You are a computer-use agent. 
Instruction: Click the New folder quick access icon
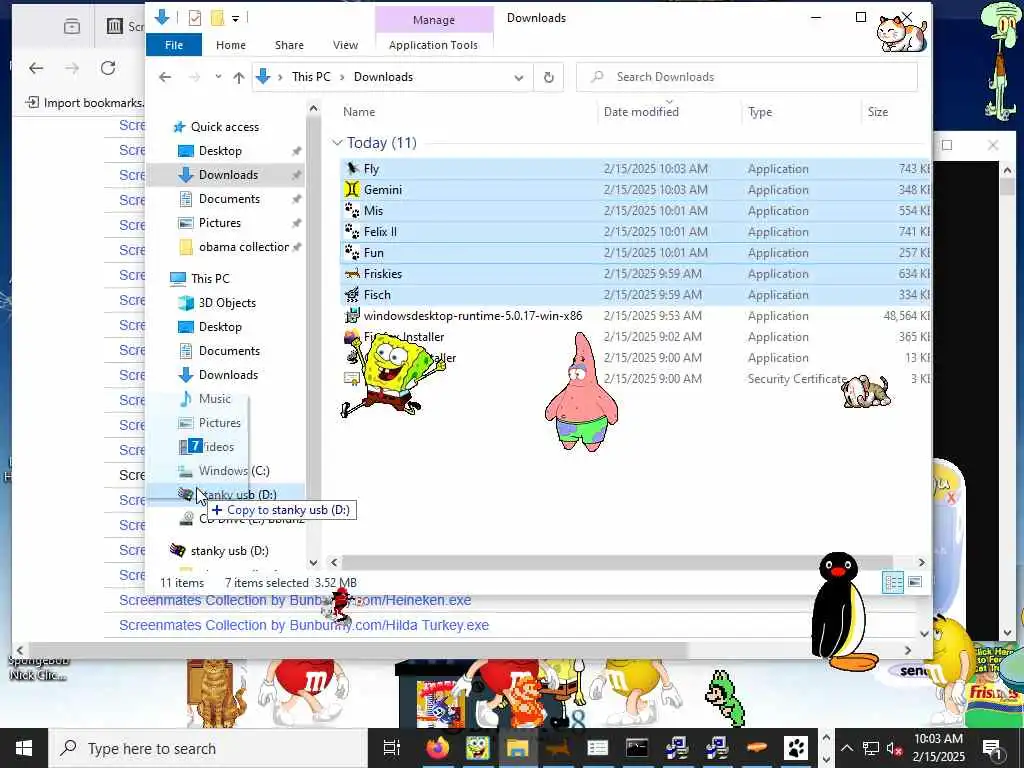[x=217, y=18]
